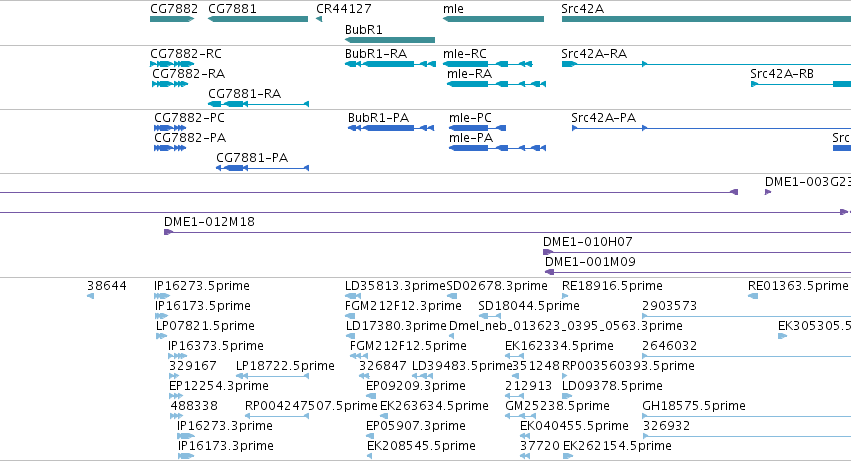The image size is (851, 461).
Task: Select the RE01363.5prime EST label
Action: [797, 286]
